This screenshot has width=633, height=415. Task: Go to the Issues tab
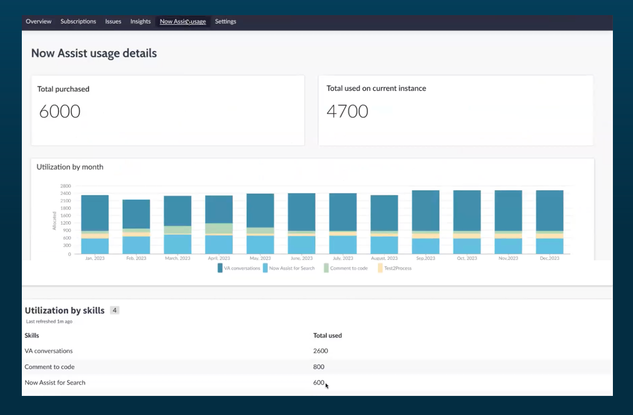point(113,21)
